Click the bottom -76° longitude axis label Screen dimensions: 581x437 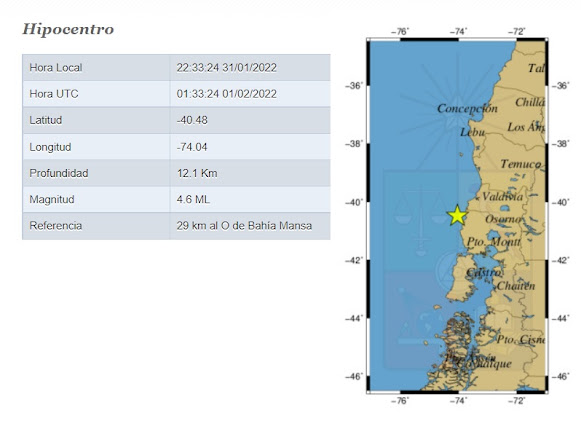(x=401, y=401)
